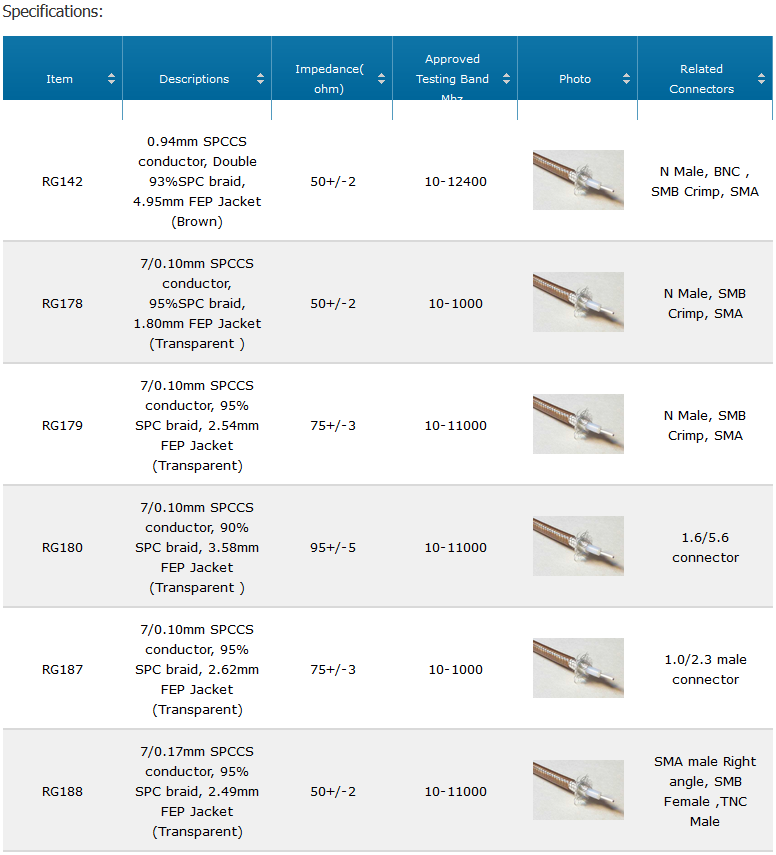Click the Approved Testing Band sort arrows
Image resolution: width=776 pixels, height=855 pixels.
click(506, 79)
